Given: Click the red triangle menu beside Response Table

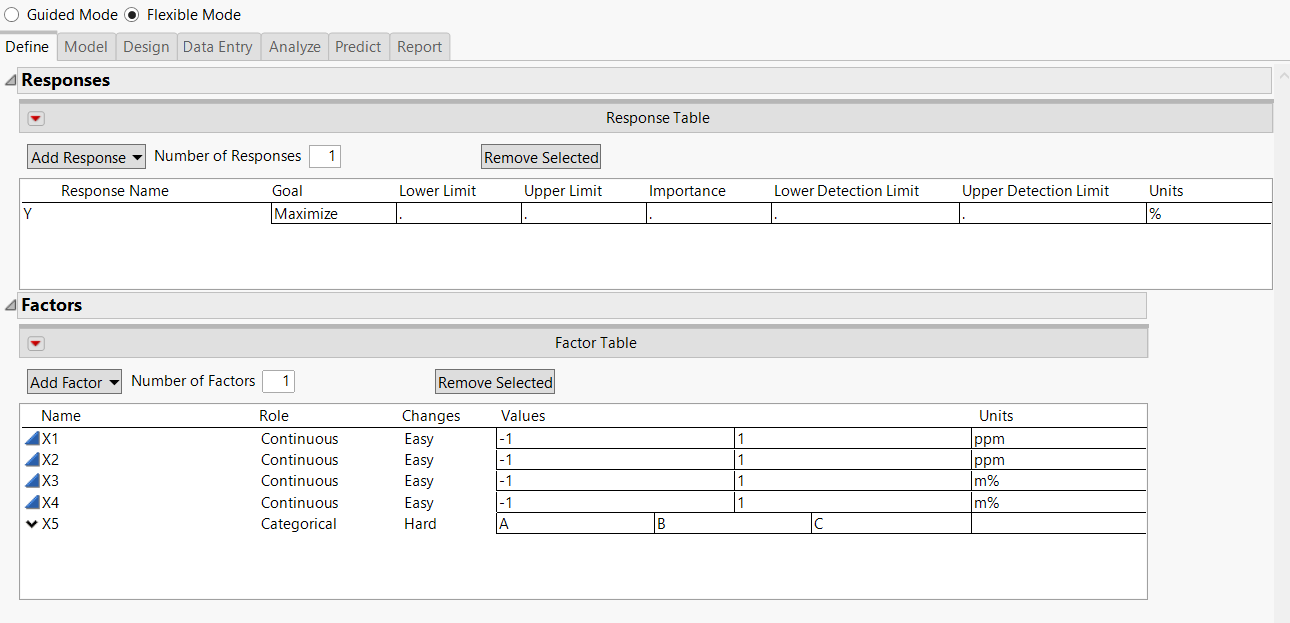Looking at the screenshot, I should click(x=36, y=118).
